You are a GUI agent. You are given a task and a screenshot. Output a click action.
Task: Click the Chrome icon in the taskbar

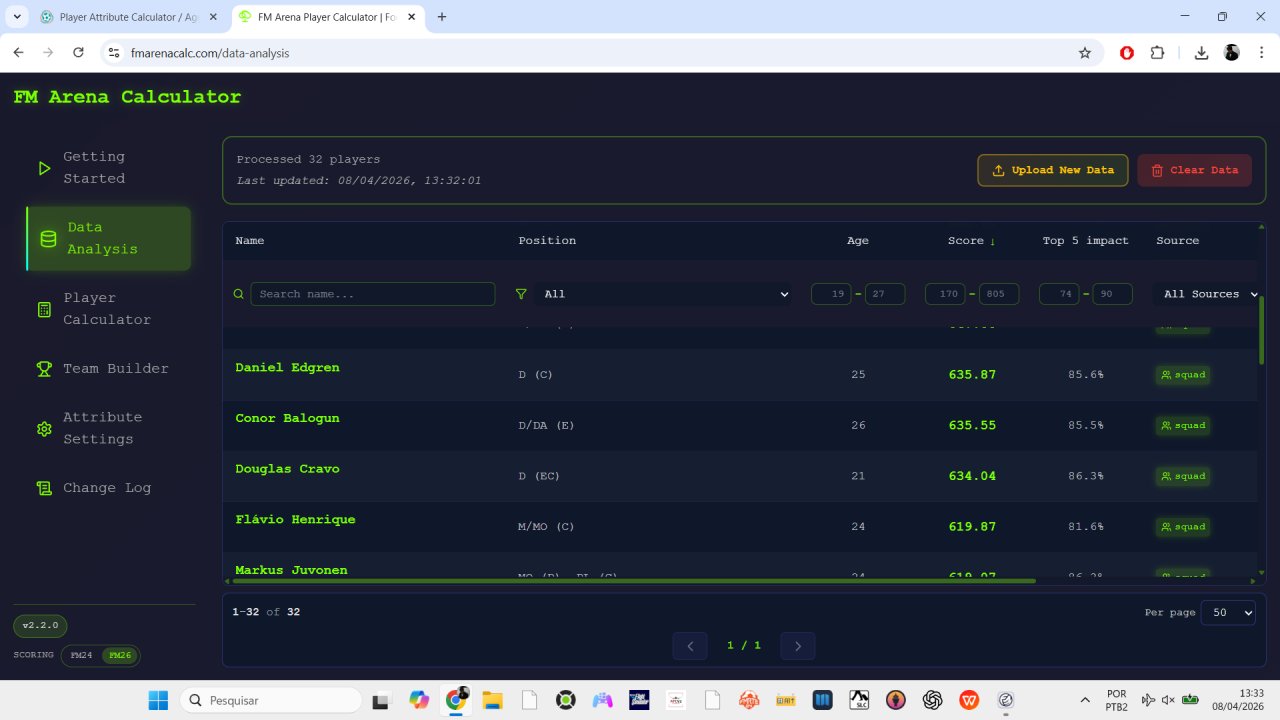(456, 700)
